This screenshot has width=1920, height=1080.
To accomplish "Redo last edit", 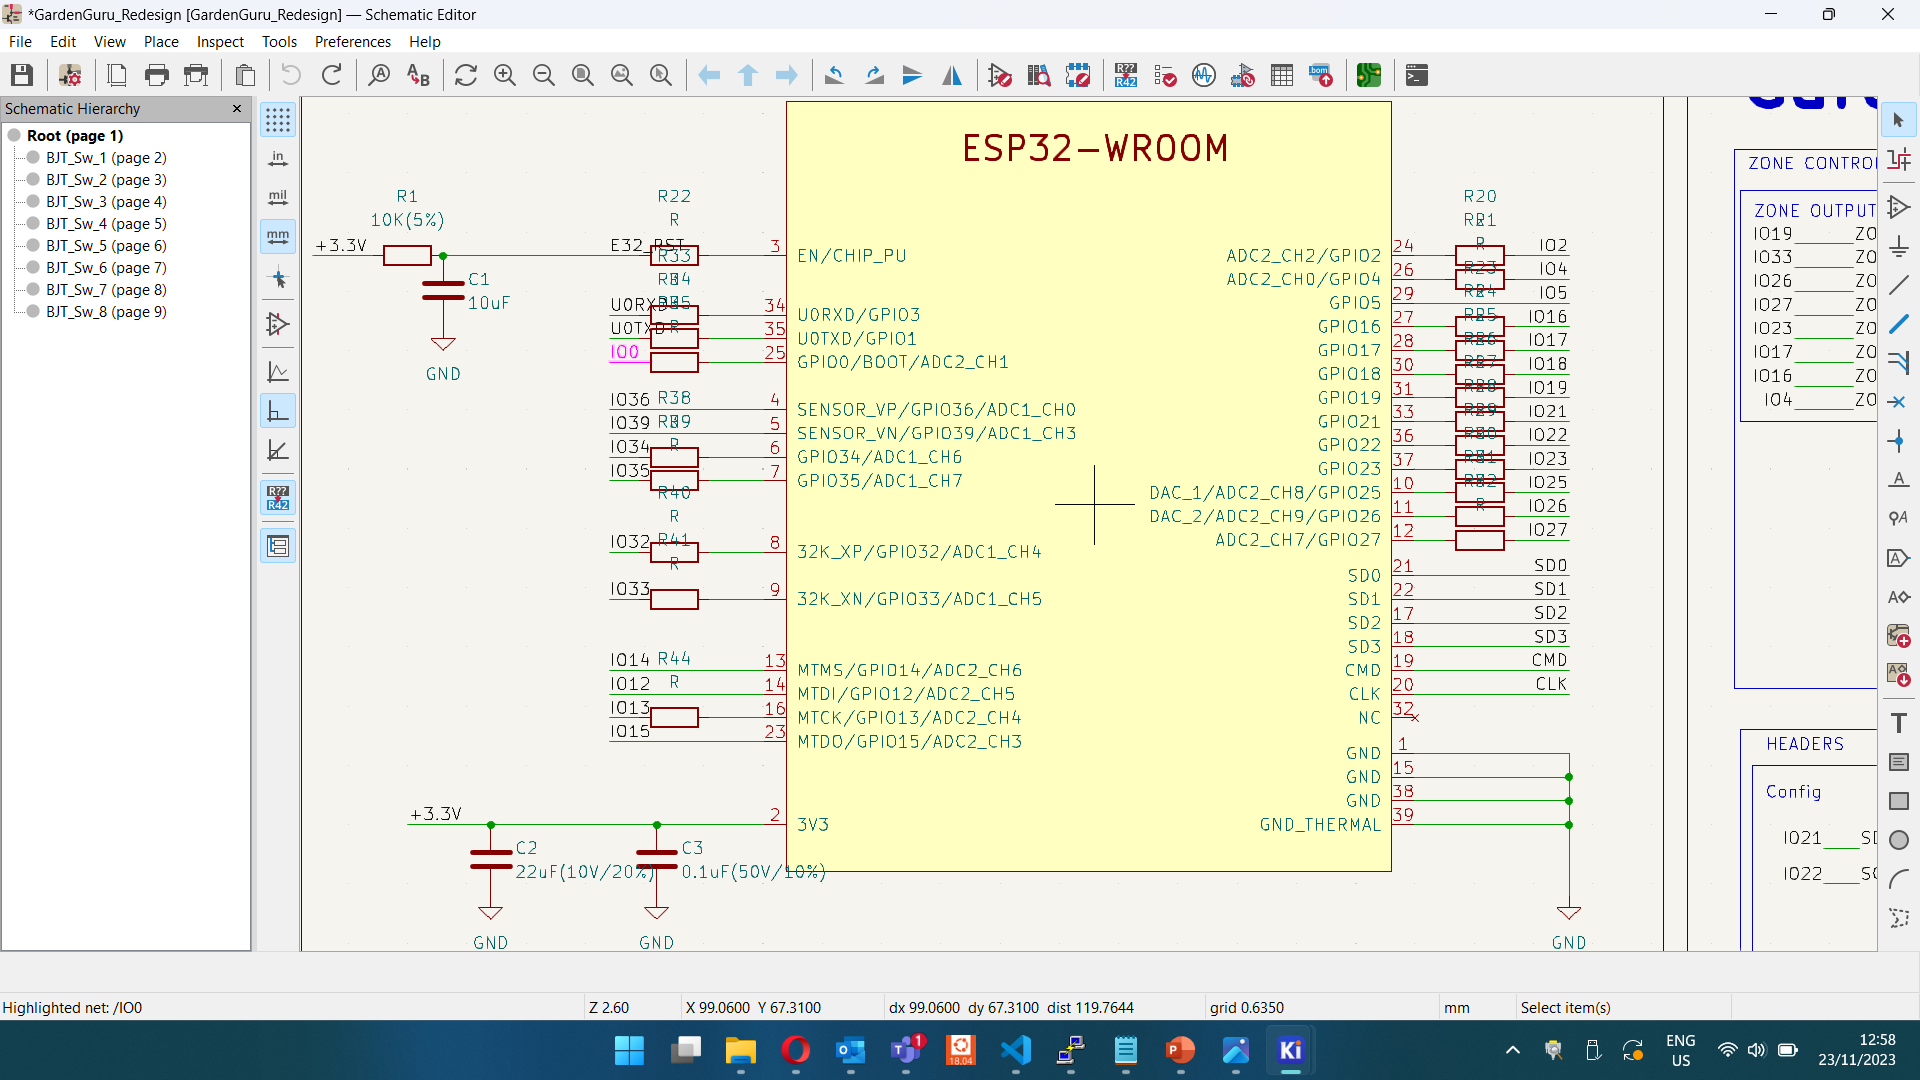I will pyautogui.click(x=331, y=75).
